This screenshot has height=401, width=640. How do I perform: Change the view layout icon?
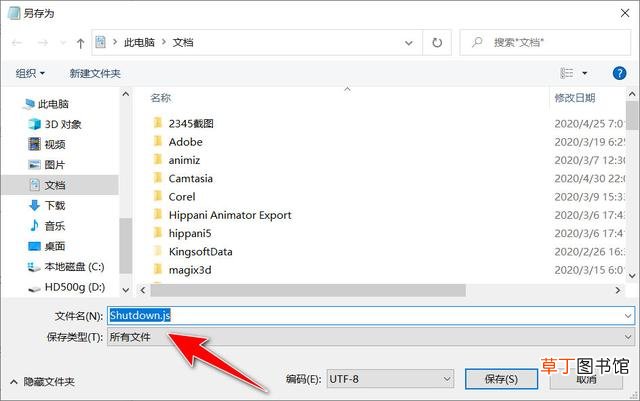click(567, 73)
